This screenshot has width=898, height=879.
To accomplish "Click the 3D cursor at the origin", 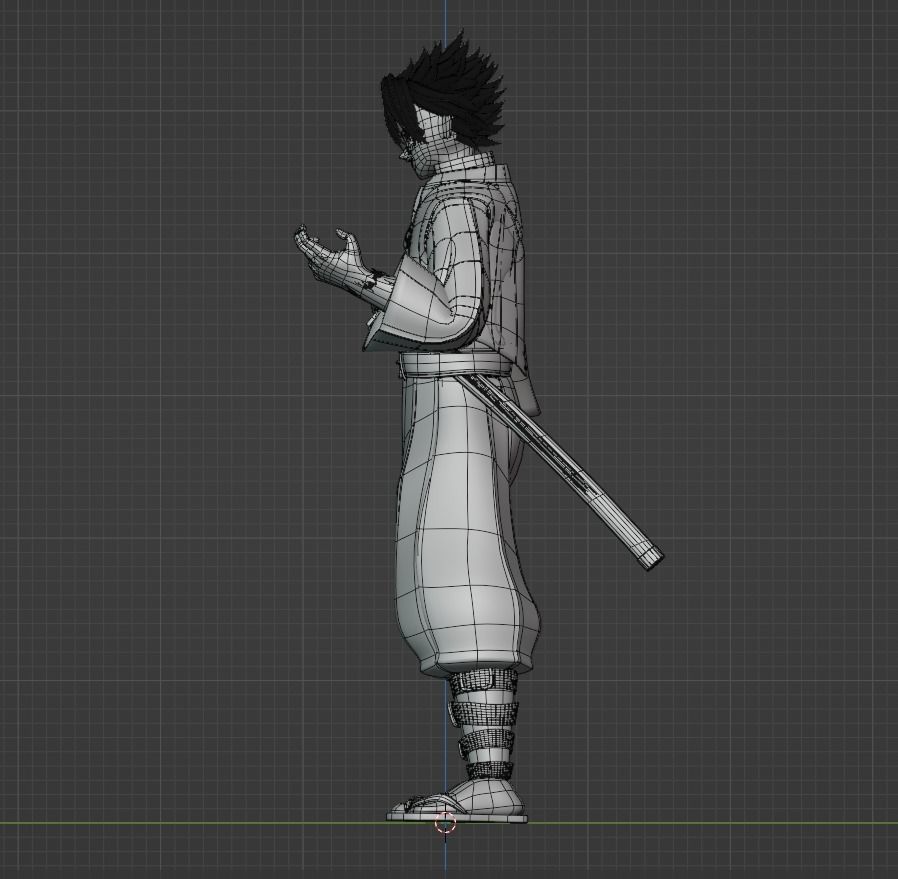I will coord(446,823).
